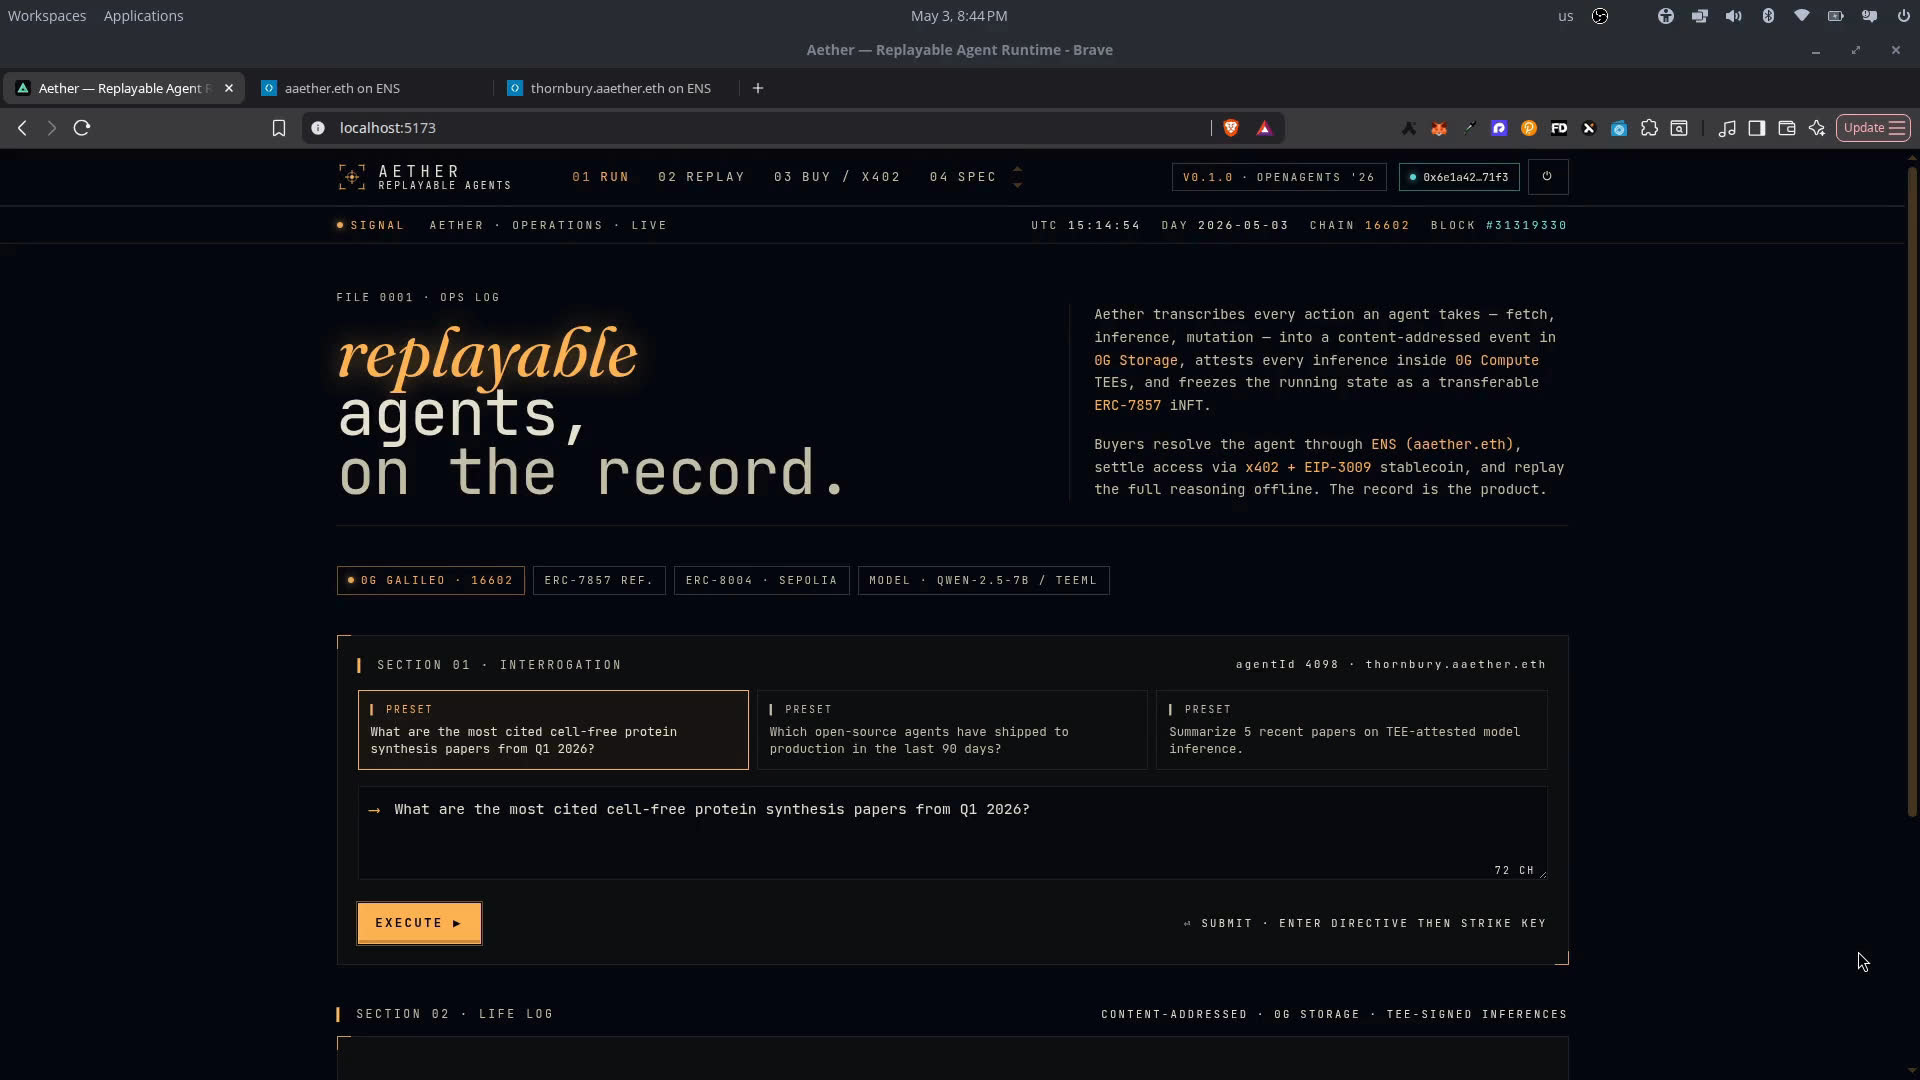Open the Applications menu in top panel
The width and height of the screenshot is (1920, 1080).
(143, 16)
